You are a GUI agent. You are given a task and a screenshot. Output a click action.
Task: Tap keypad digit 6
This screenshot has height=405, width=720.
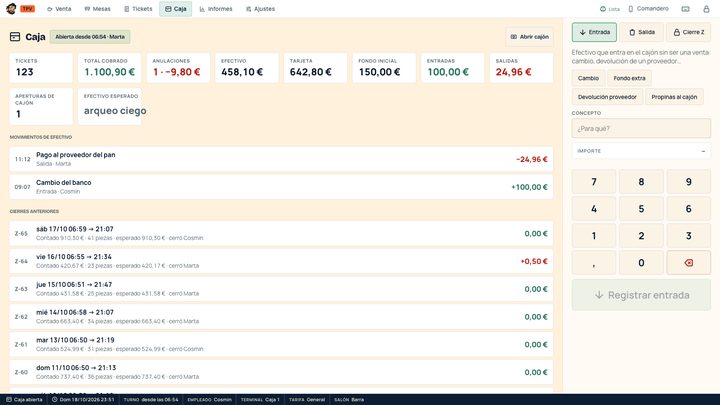[688, 209]
